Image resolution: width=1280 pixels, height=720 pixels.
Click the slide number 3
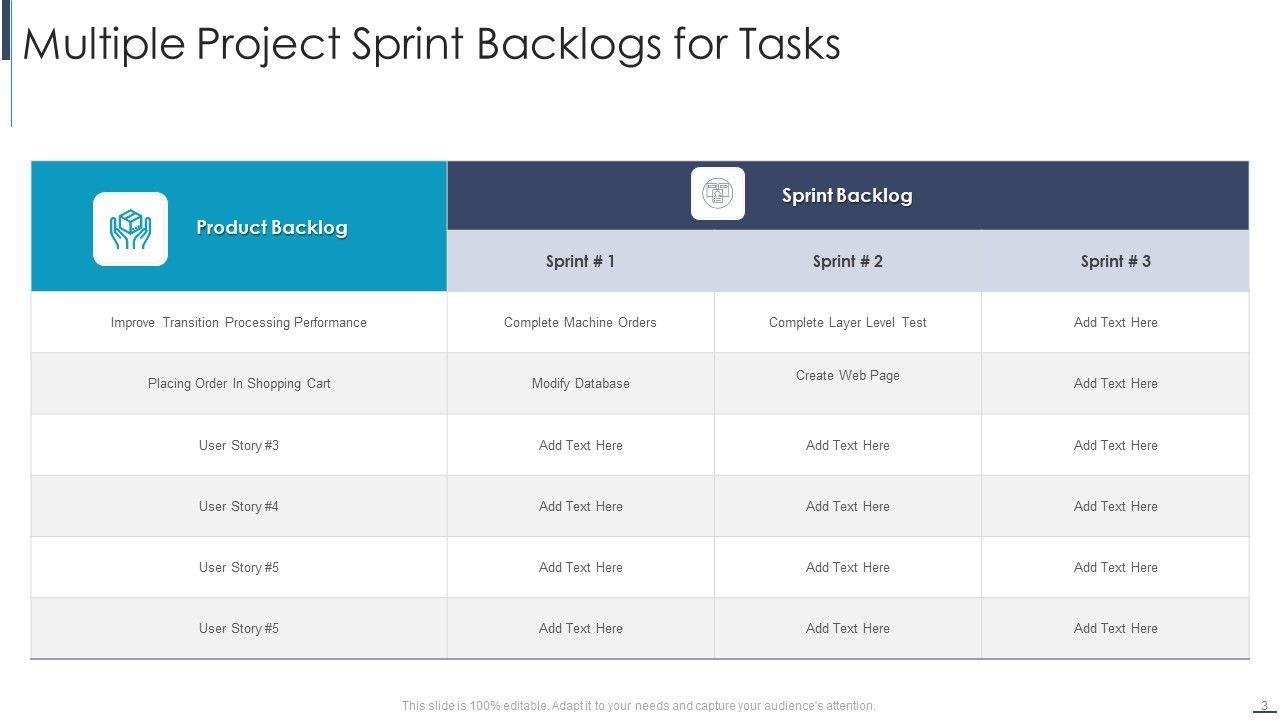tap(1264, 706)
